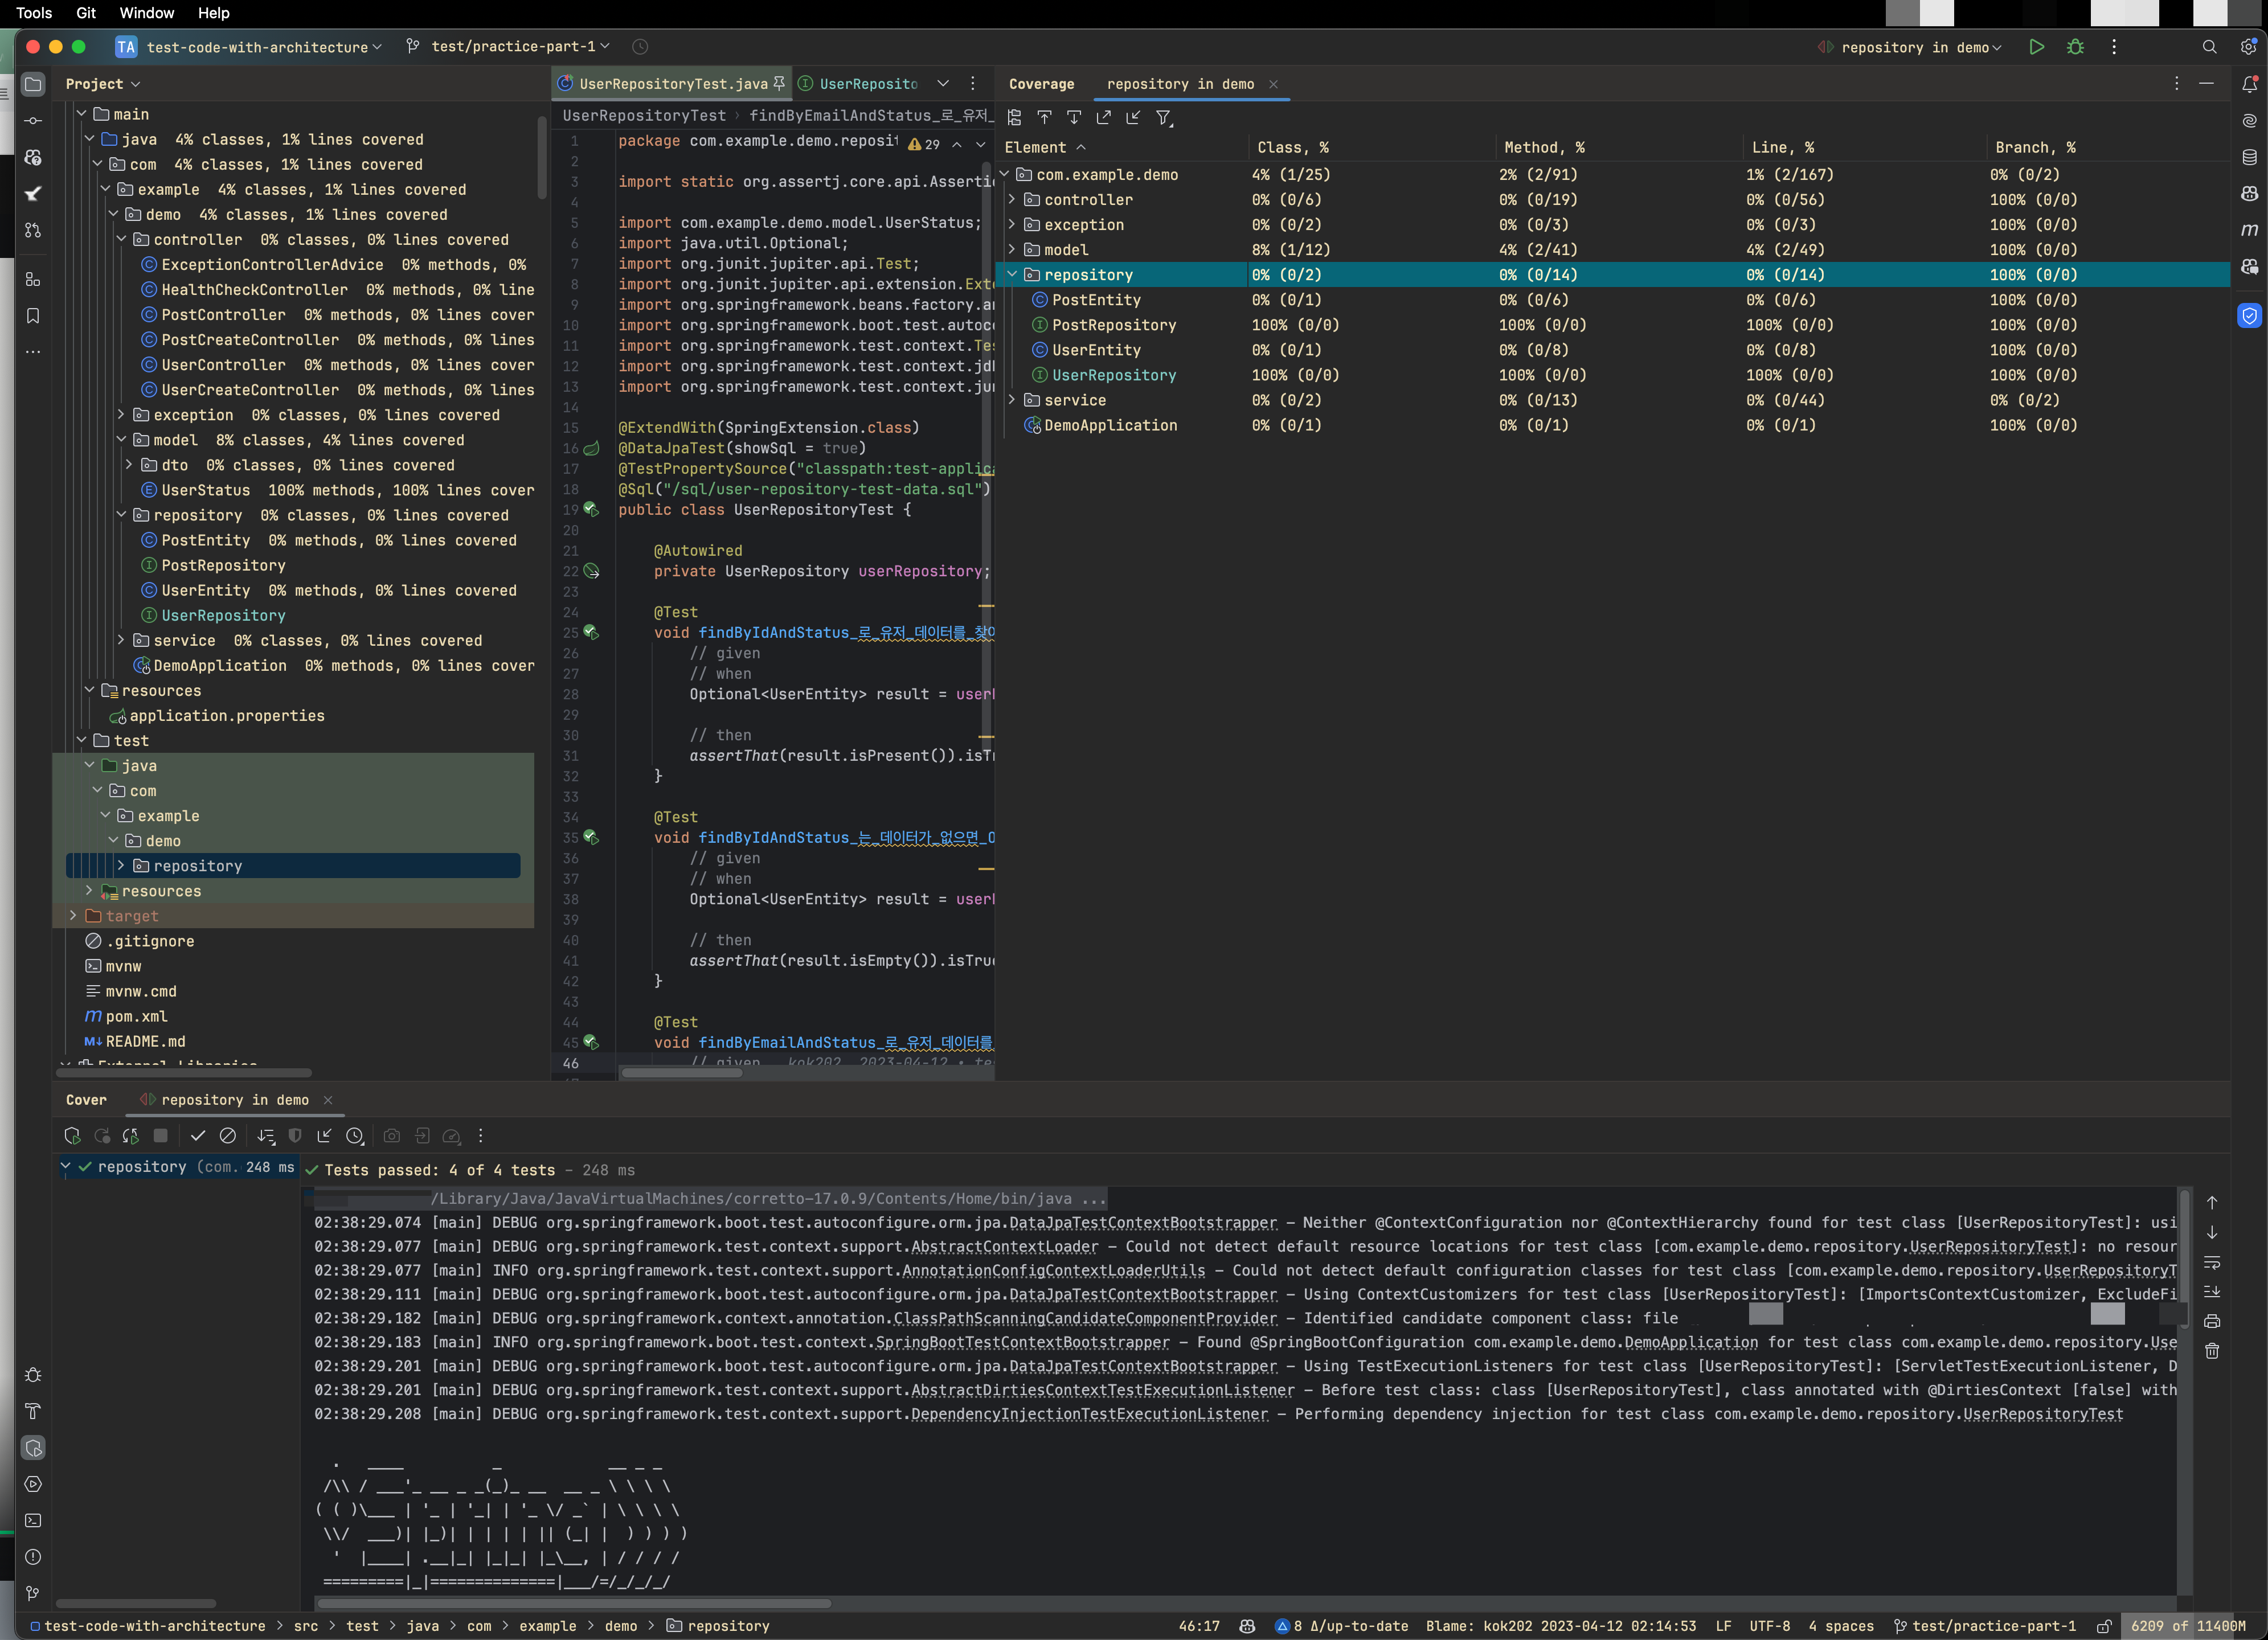Screen dimensions: 2268x1640
Task: Collapse the repository row in Coverage
Action: [1012, 275]
